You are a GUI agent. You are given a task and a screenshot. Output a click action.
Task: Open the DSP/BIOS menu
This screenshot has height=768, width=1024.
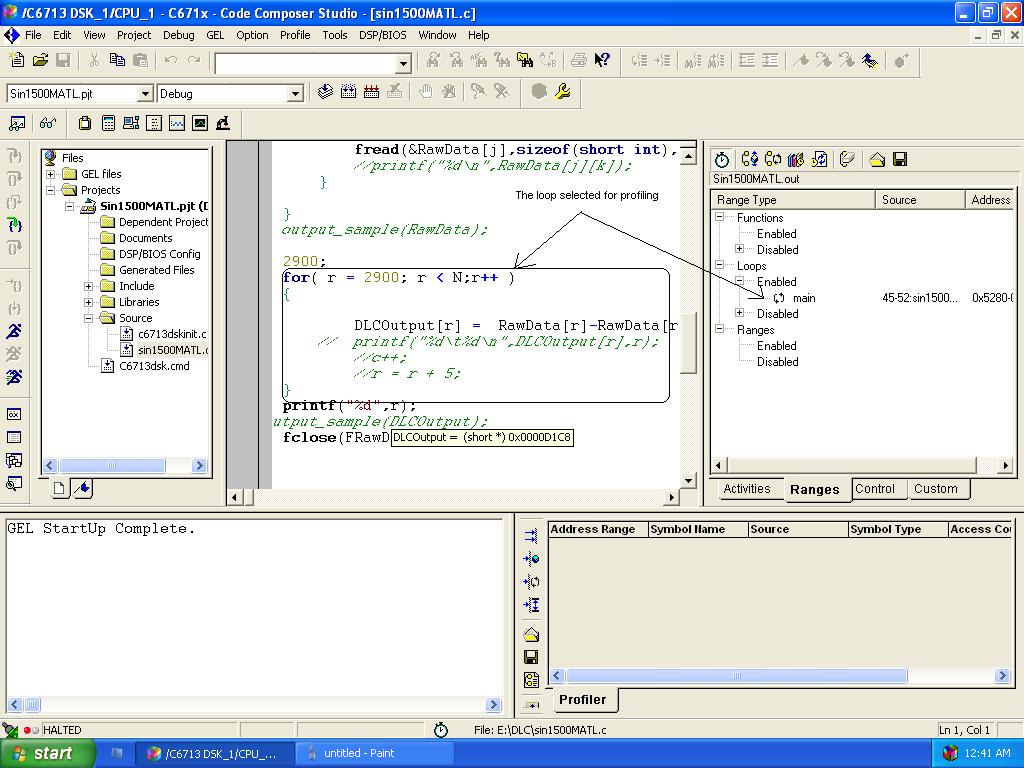pyautogui.click(x=383, y=35)
